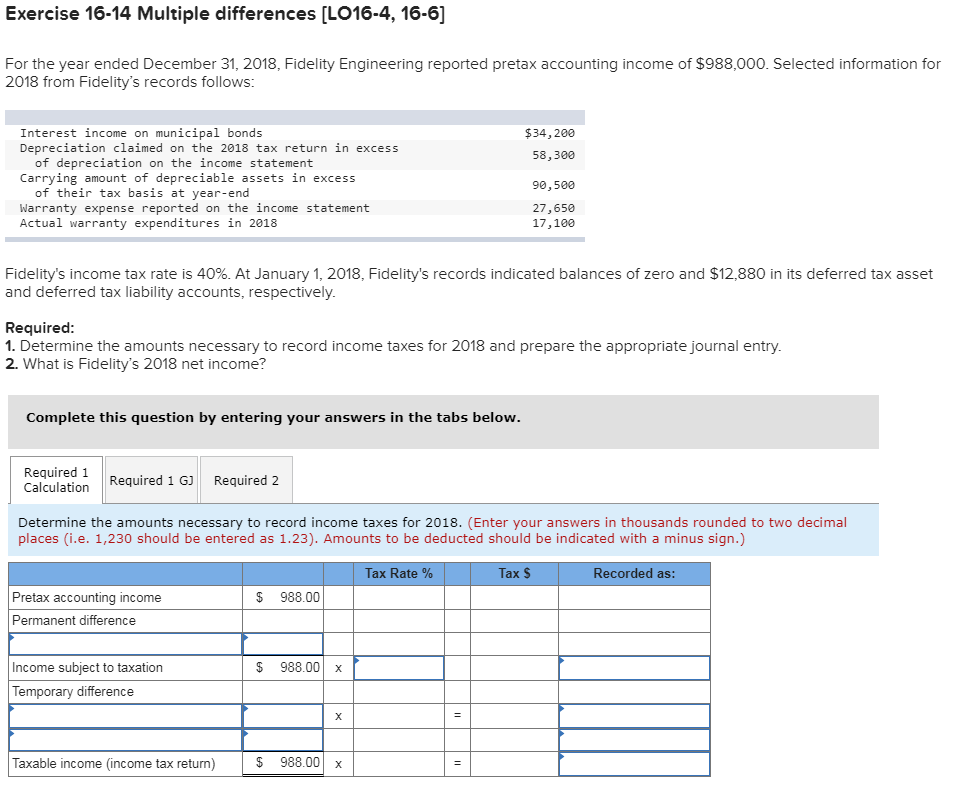Screen dimensions: 968x785
Task: Open the Recorded as dropdown beside first temporary difference
Action: [634, 715]
